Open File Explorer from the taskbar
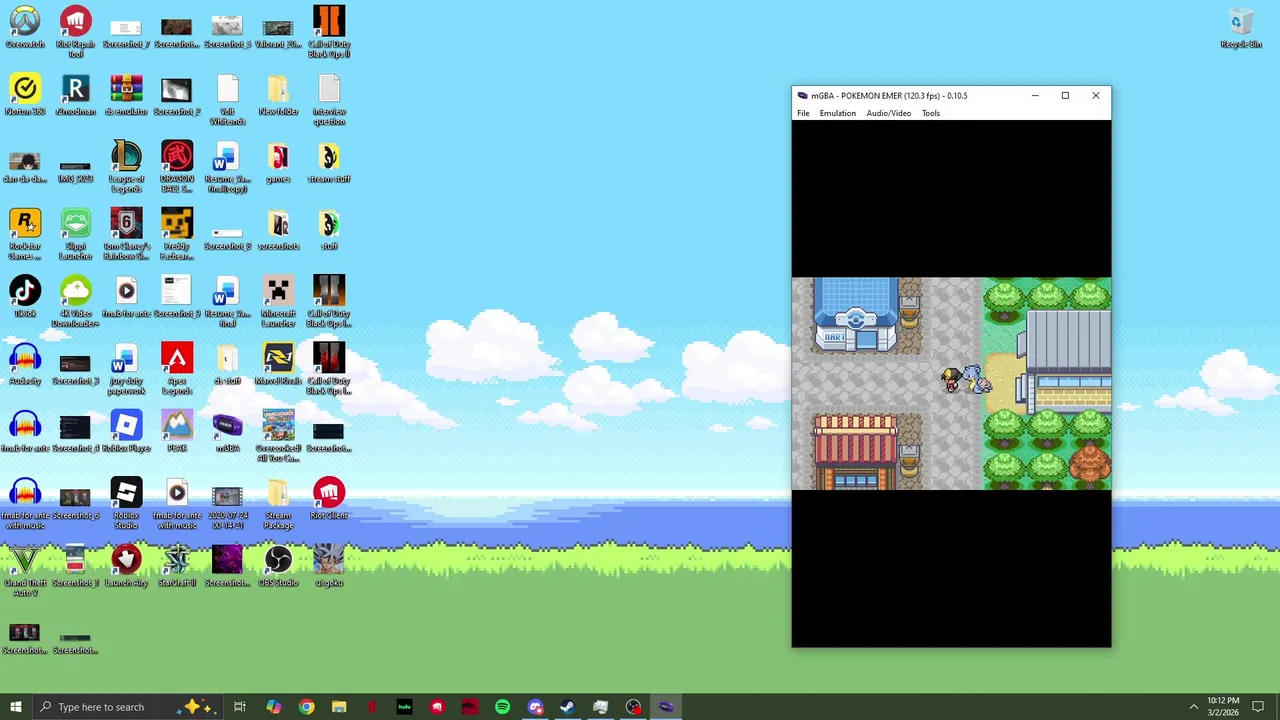The height and width of the screenshot is (720, 1280). tap(339, 707)
